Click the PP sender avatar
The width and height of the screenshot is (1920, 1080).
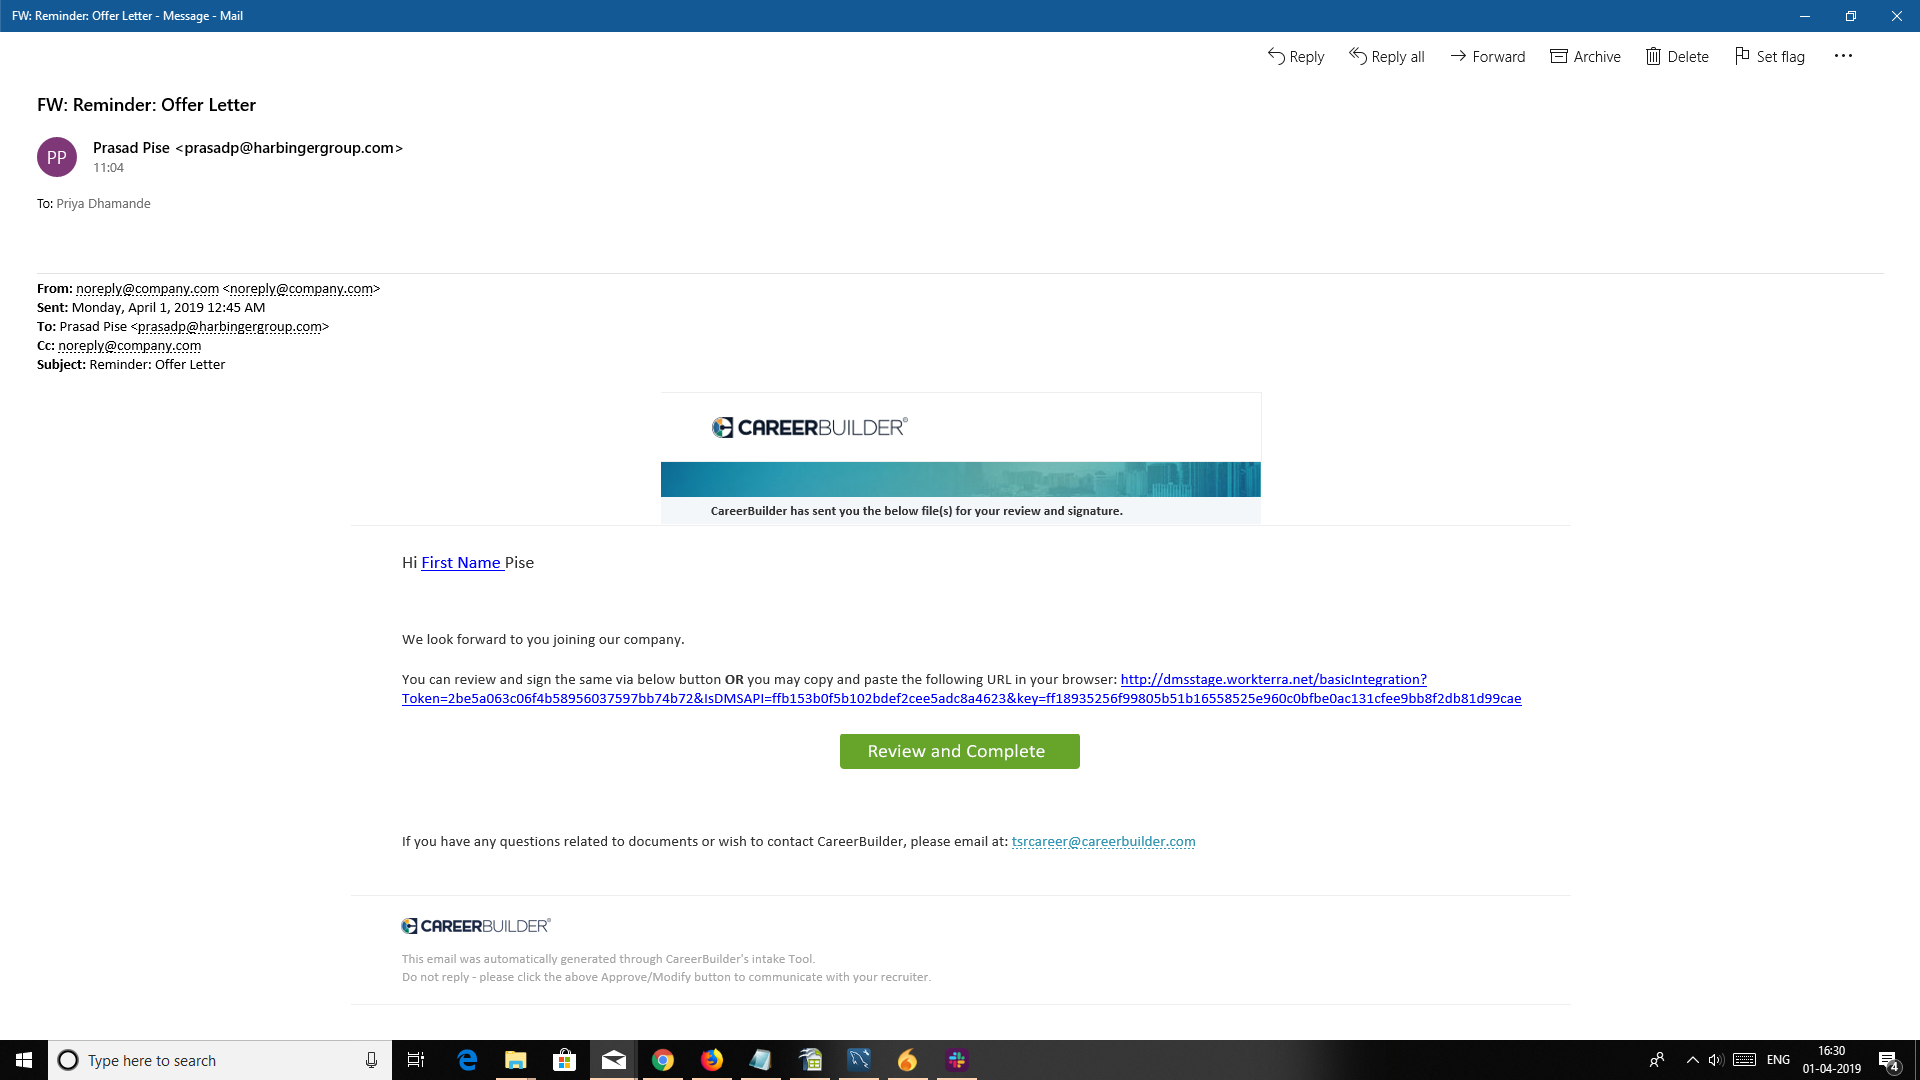57,157
